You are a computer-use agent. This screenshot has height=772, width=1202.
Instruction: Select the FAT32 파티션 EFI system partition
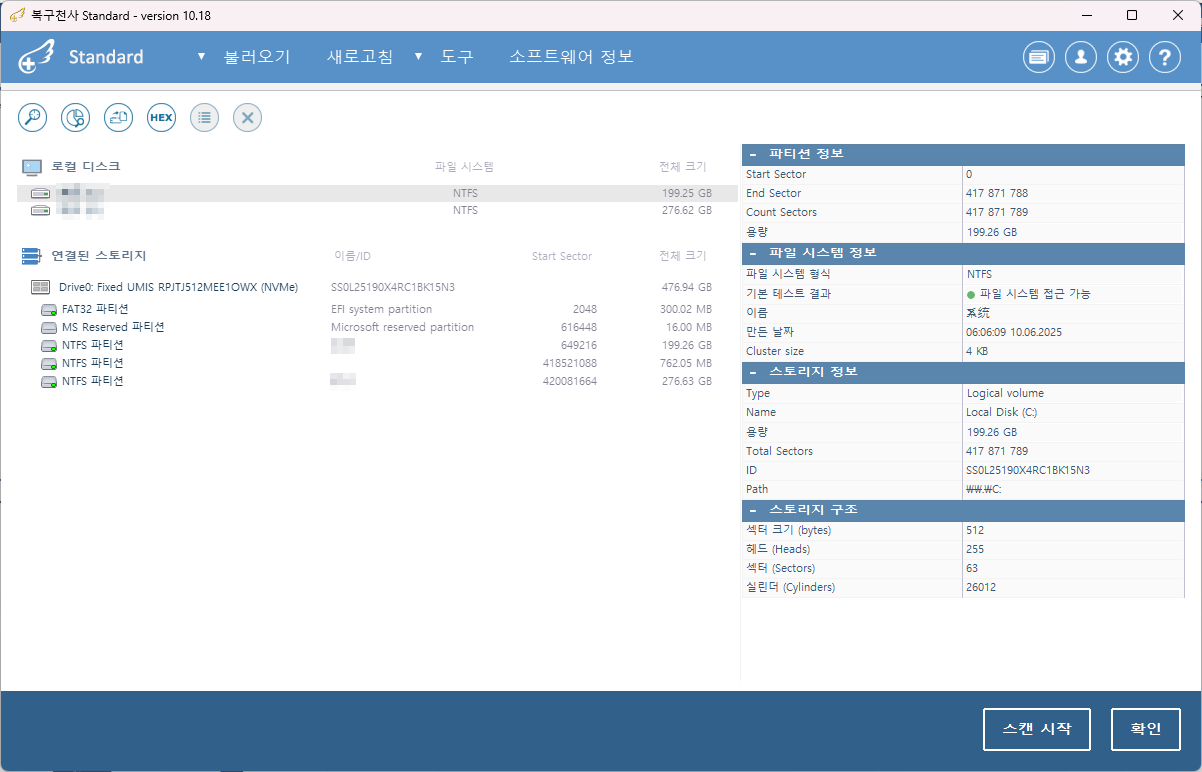95,309
